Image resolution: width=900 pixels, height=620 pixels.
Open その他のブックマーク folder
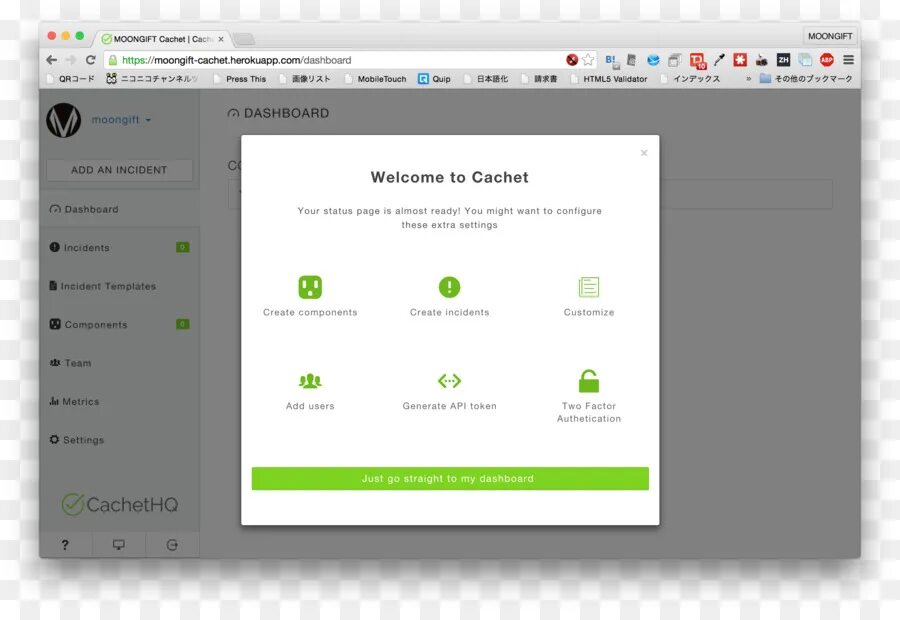[x=806, y=79]
